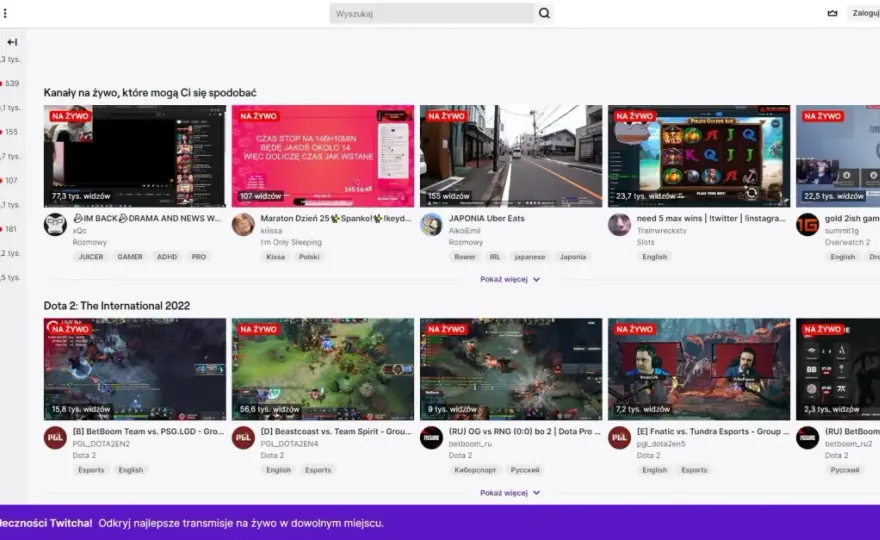Open xQc channel avatar
This screenshot has width=880, height=540.
(x=55, y=225)
